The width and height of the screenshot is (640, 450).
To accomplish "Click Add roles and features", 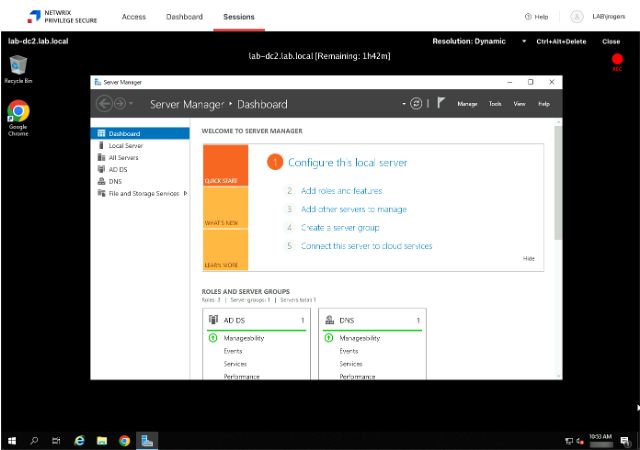I will [x=341, y=191].
